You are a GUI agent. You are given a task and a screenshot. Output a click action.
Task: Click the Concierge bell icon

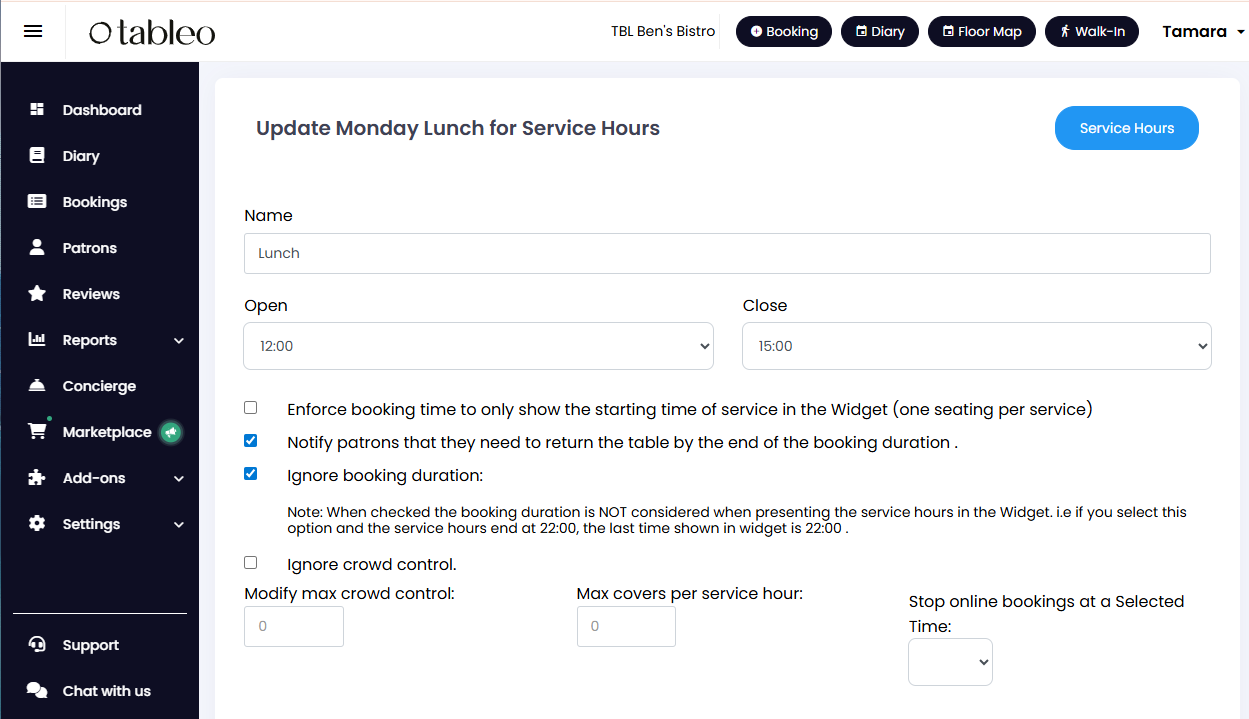[37, 386]
